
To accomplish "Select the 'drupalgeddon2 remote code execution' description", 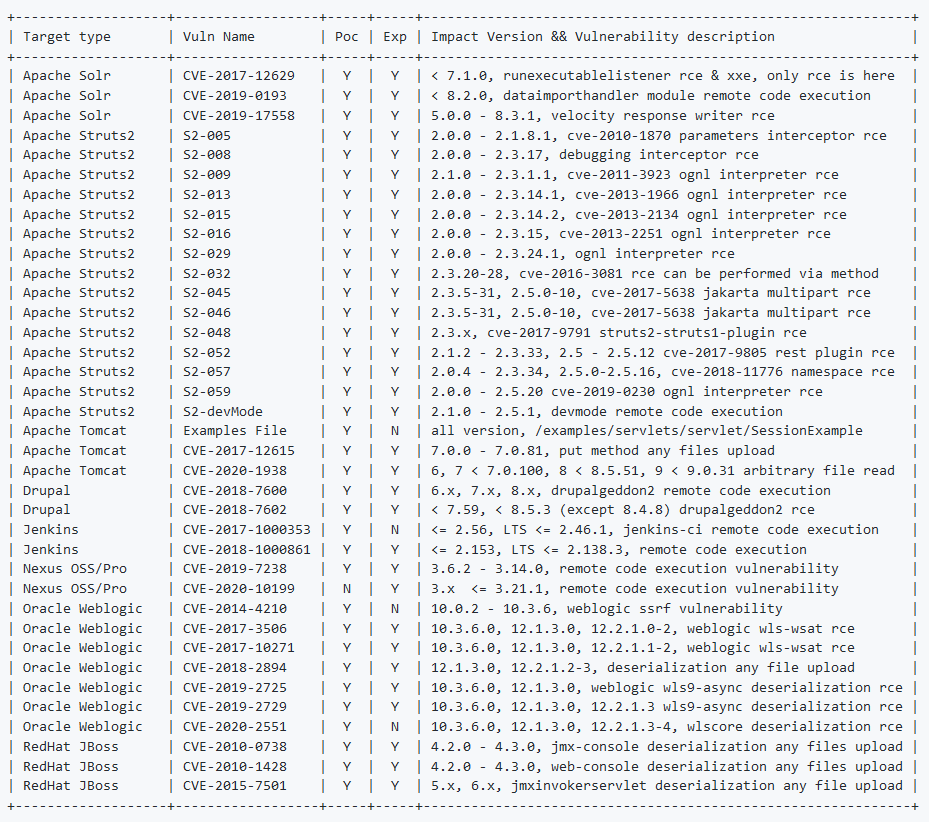I will coord(690,491).
